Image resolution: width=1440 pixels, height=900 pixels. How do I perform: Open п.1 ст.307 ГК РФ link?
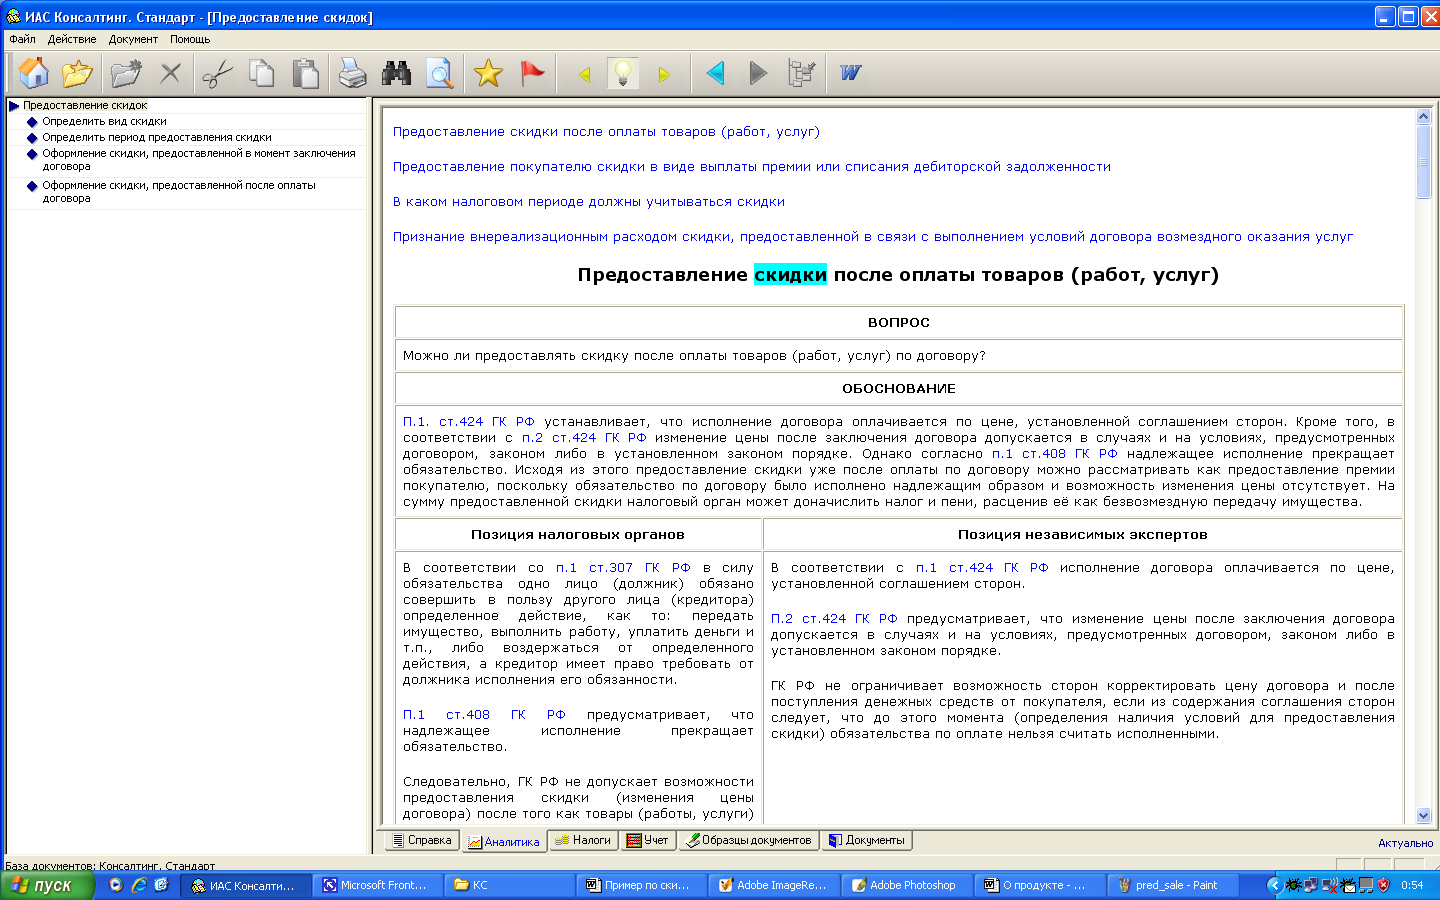(623, 567)
